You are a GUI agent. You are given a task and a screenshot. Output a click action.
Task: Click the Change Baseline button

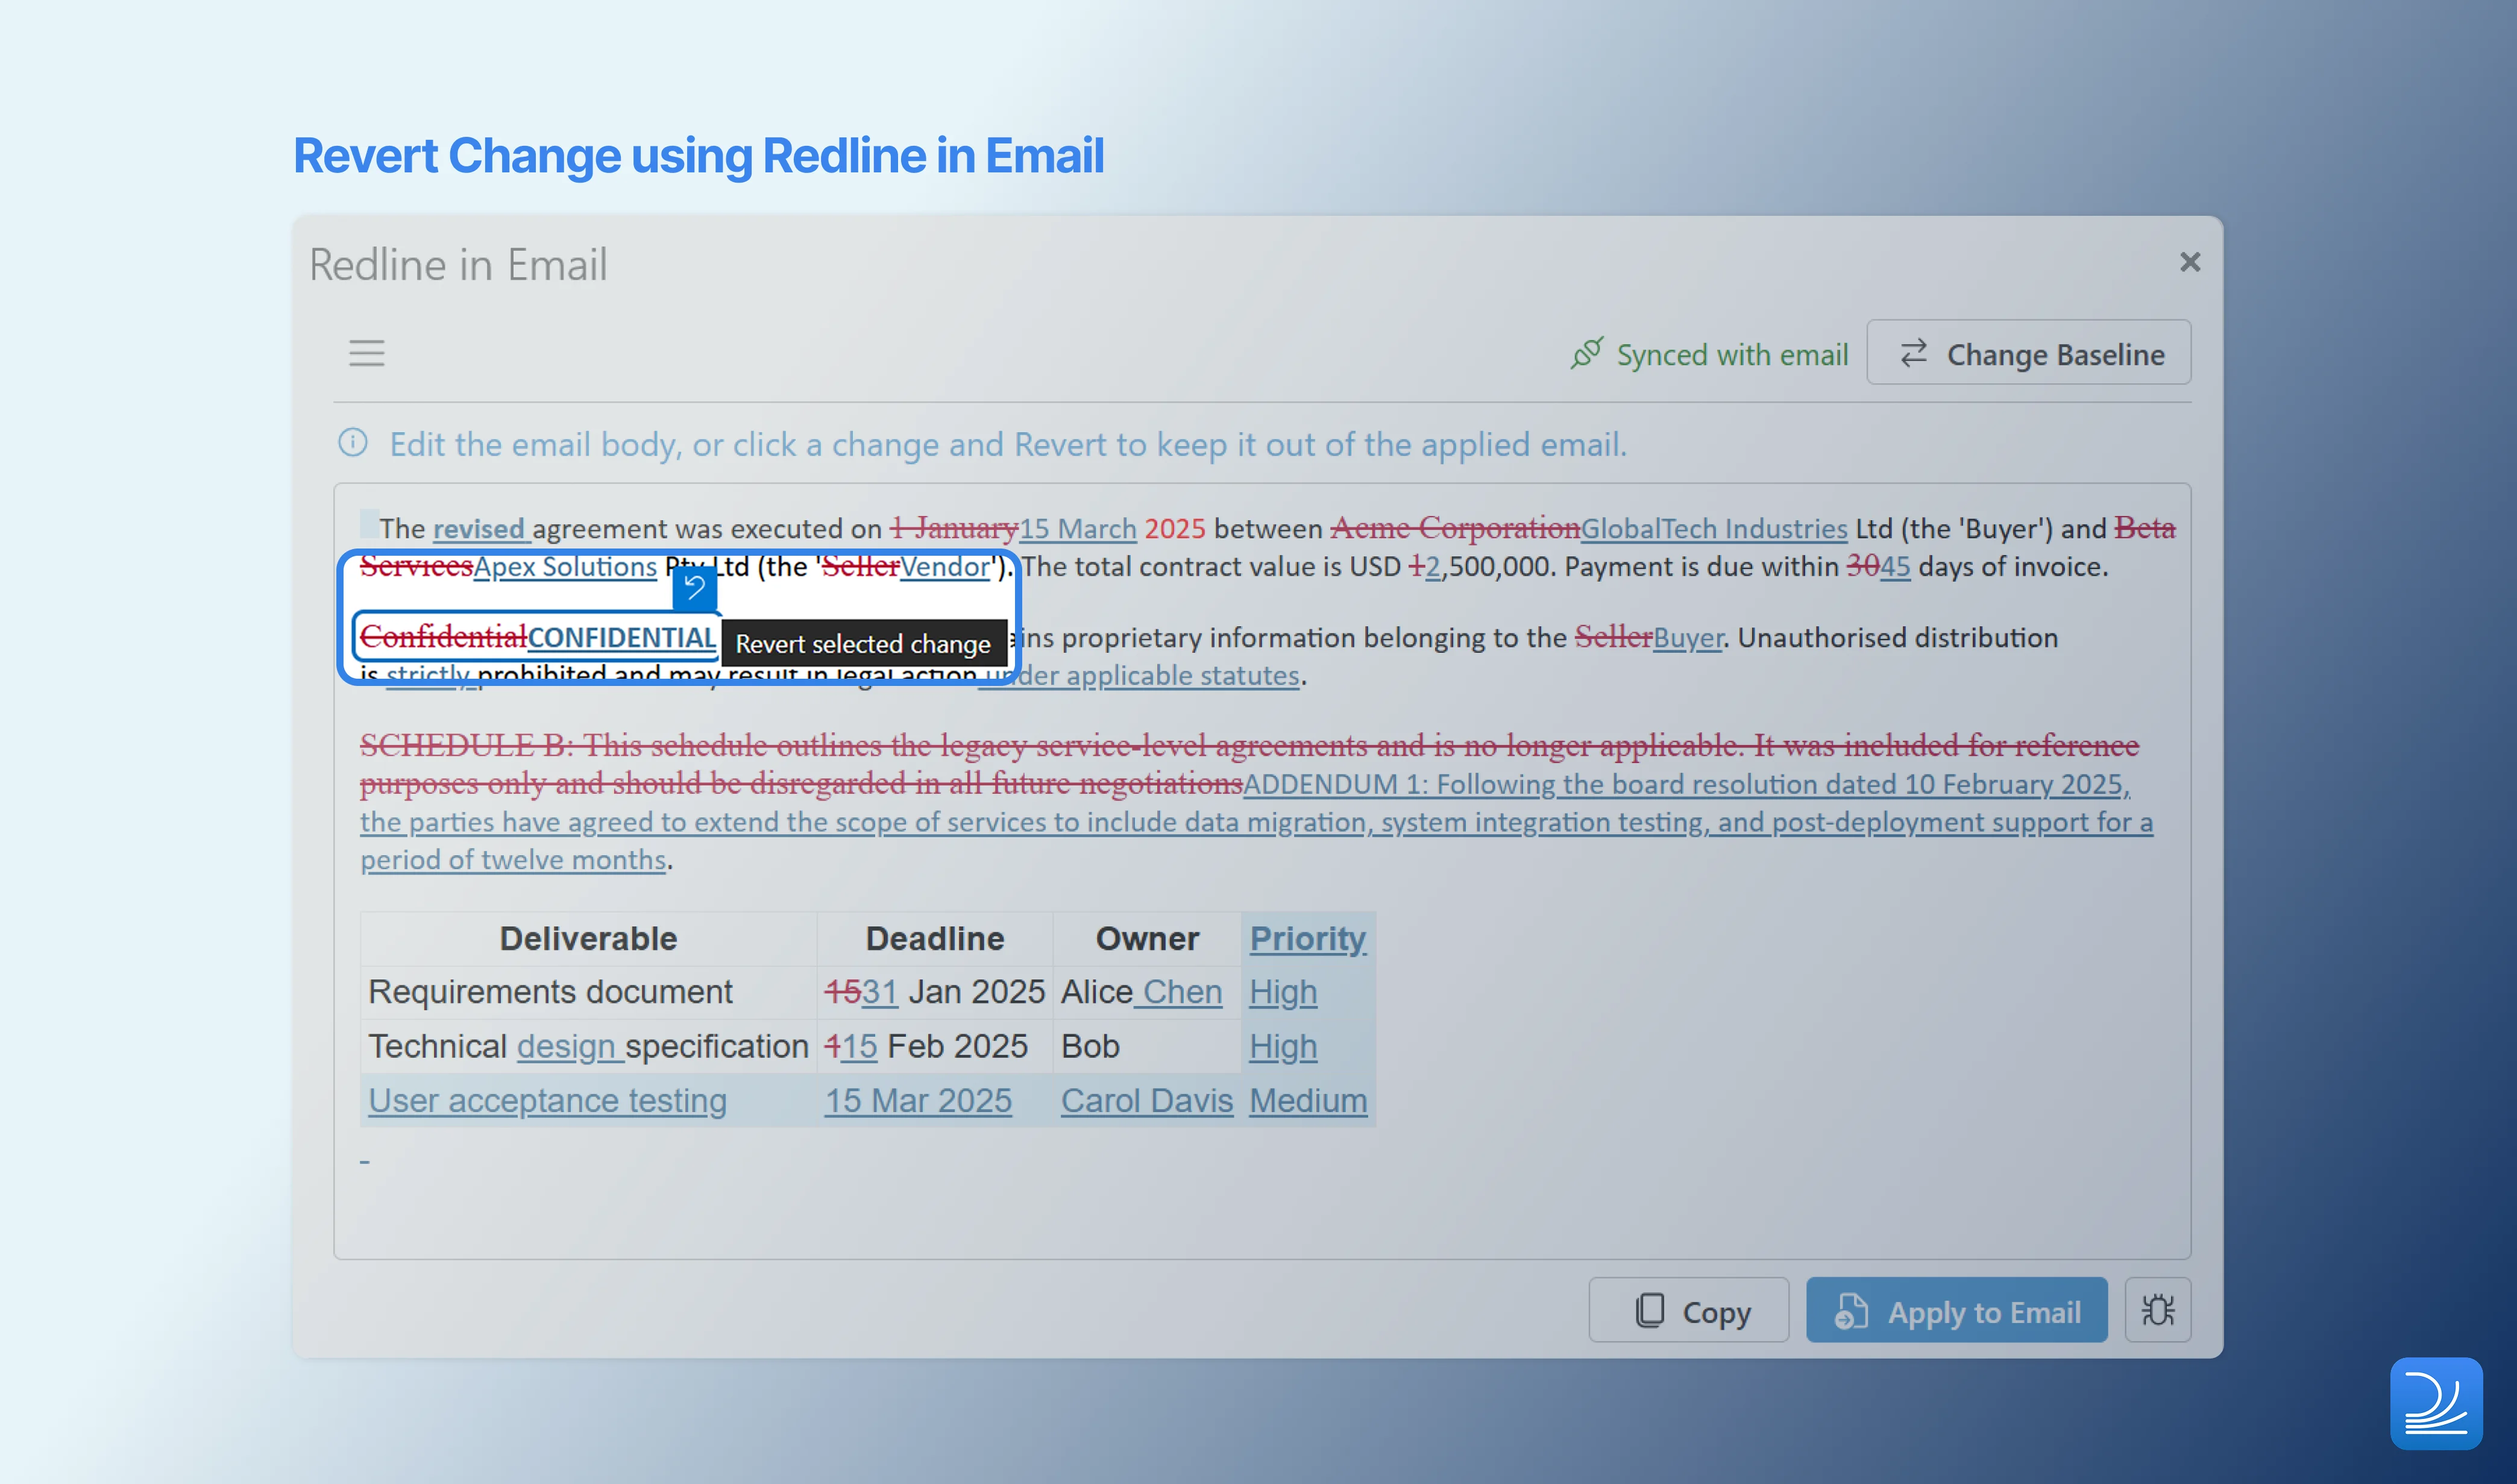click(x=2028, y=353)
